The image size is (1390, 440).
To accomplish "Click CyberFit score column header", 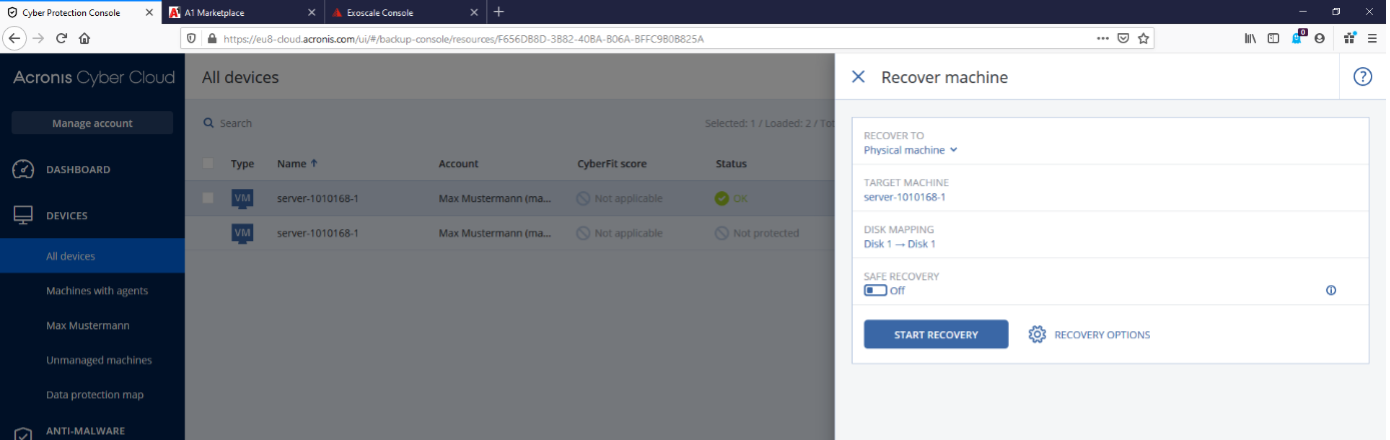I will [x=611, y=163].
